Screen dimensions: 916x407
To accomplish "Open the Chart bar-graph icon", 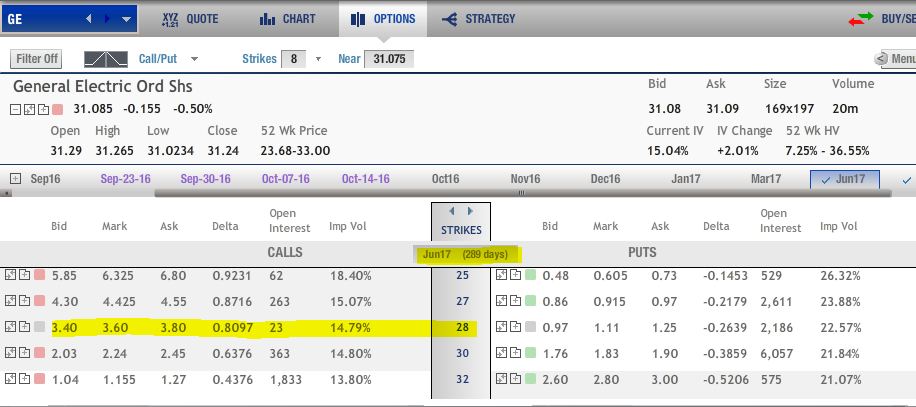I will (267, 18).
